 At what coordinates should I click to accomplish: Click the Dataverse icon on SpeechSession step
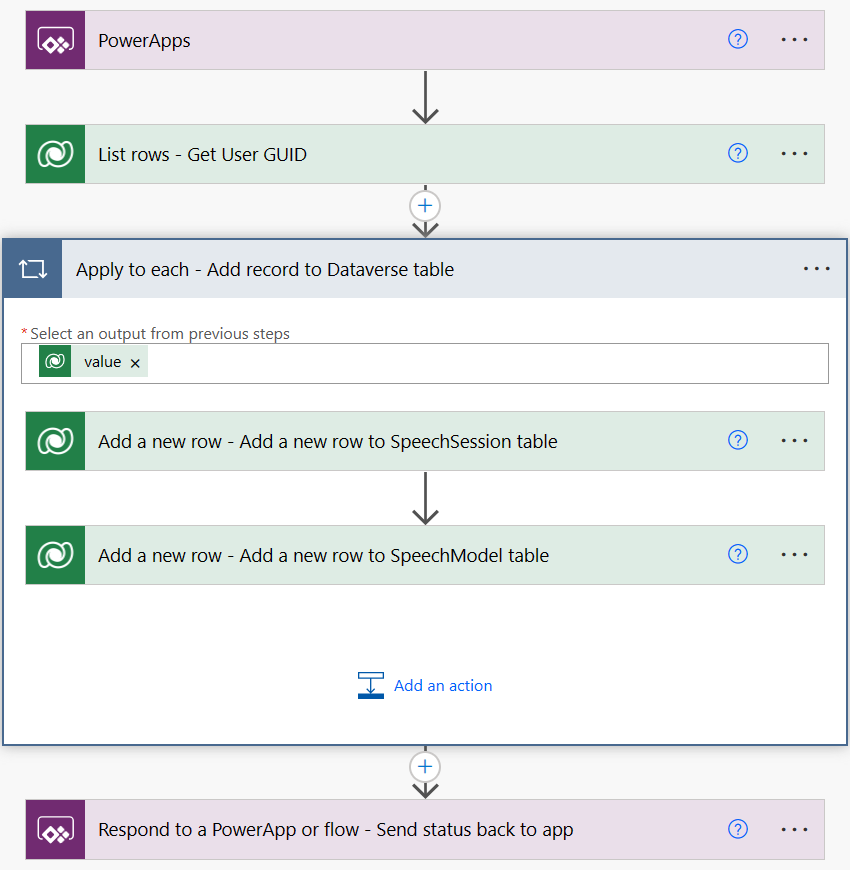click(55, 440)
